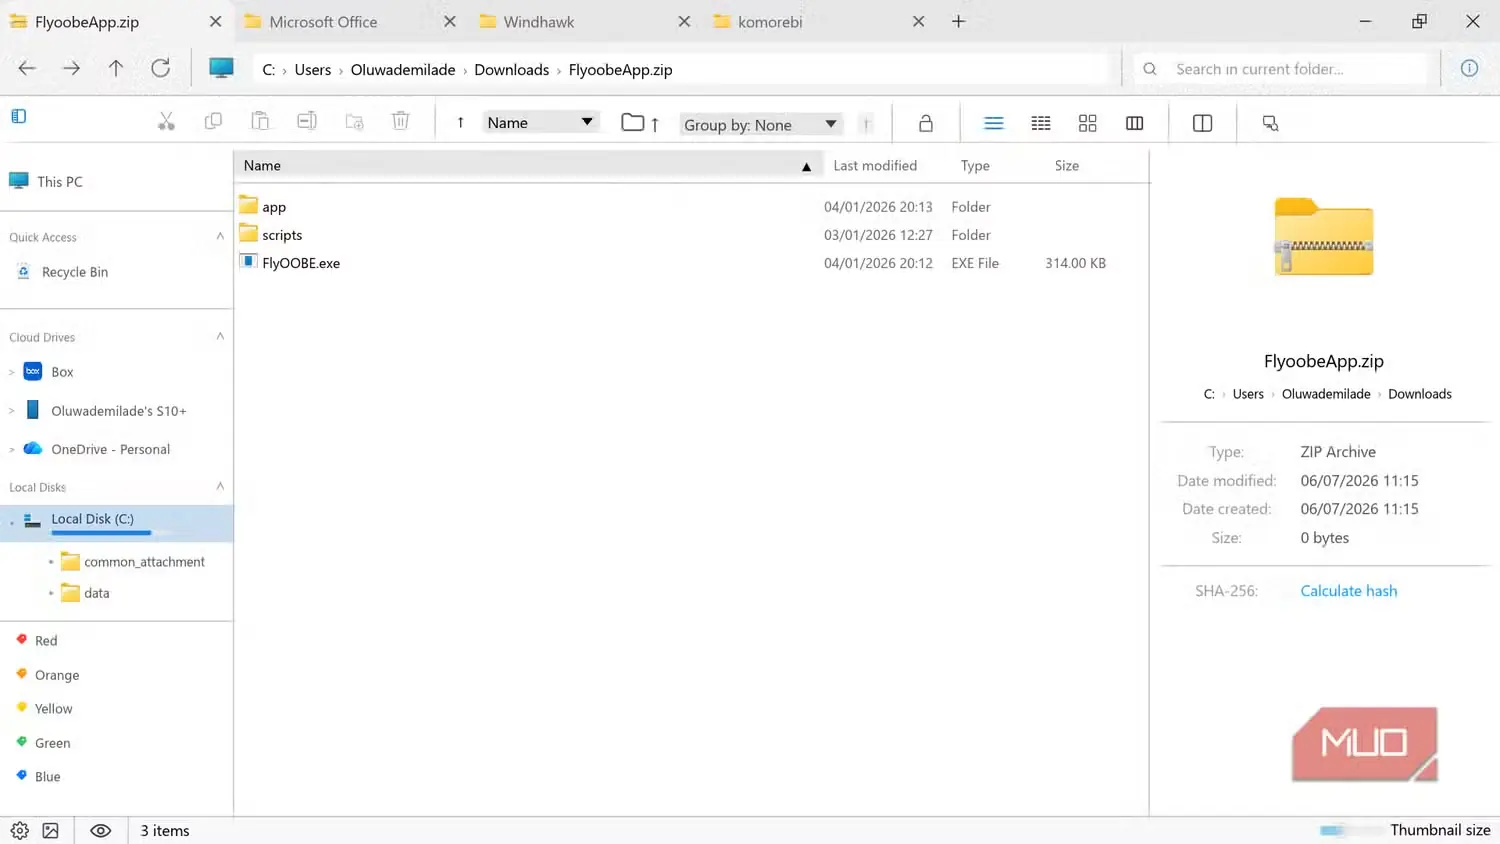Click the image icon in status bar
Viewport: 1500px width, 844px height.
(51, 830)
